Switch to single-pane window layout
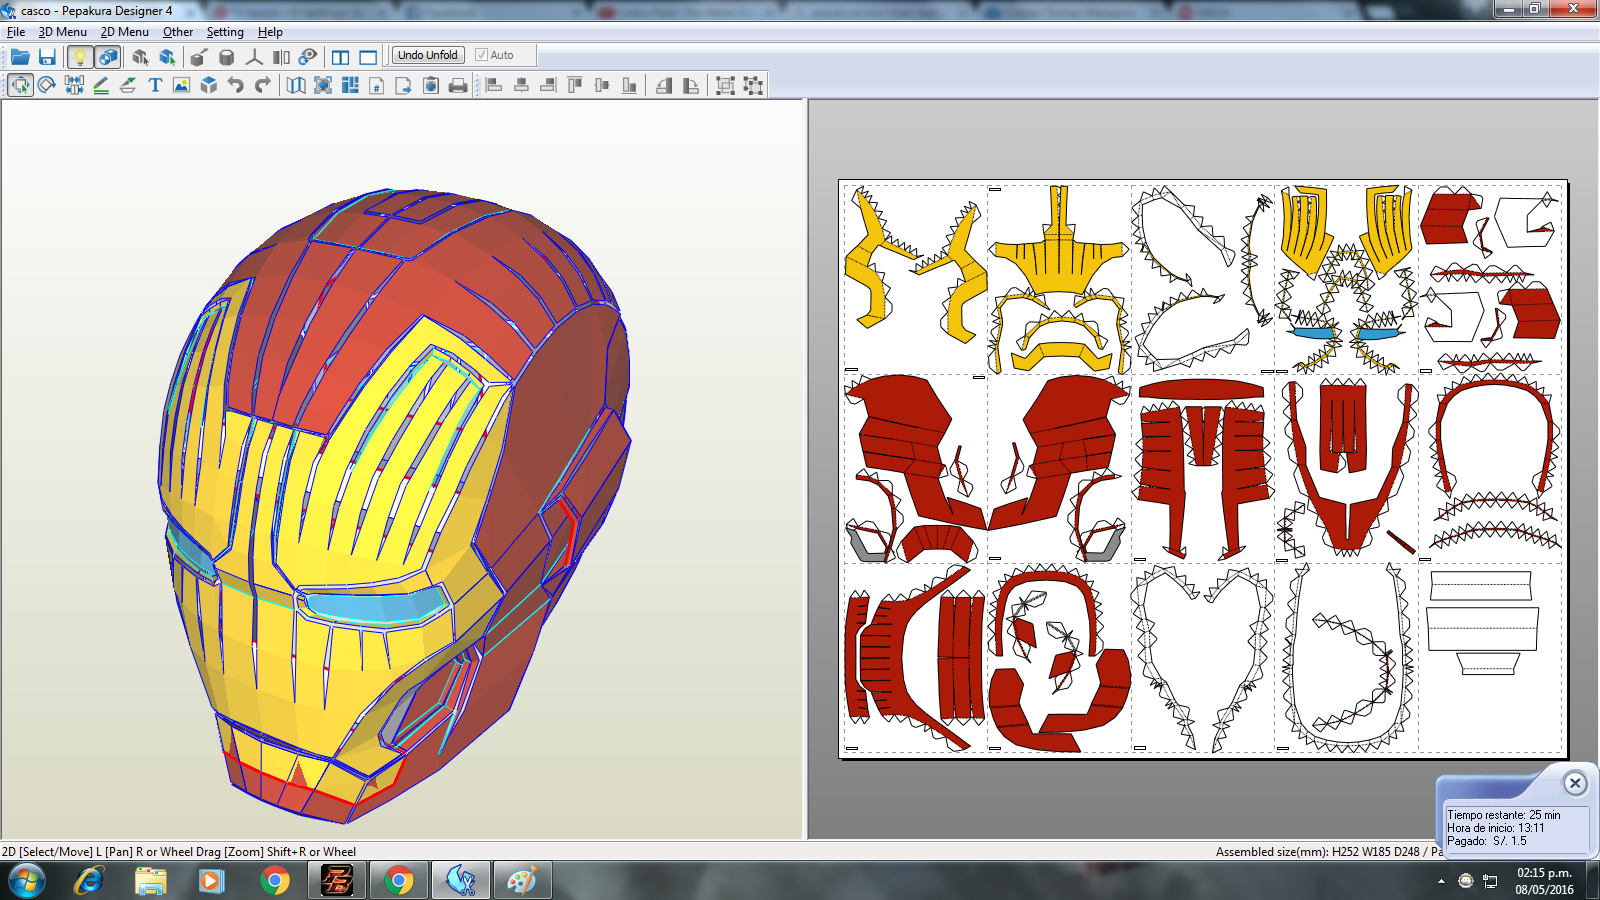The height and width of the screenshot is (900, 1600). click(x=368, y=57)
